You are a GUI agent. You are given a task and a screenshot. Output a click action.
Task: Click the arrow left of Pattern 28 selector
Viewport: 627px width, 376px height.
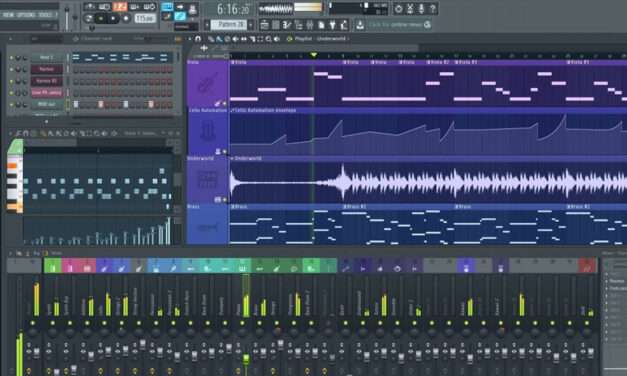(207, 25)
